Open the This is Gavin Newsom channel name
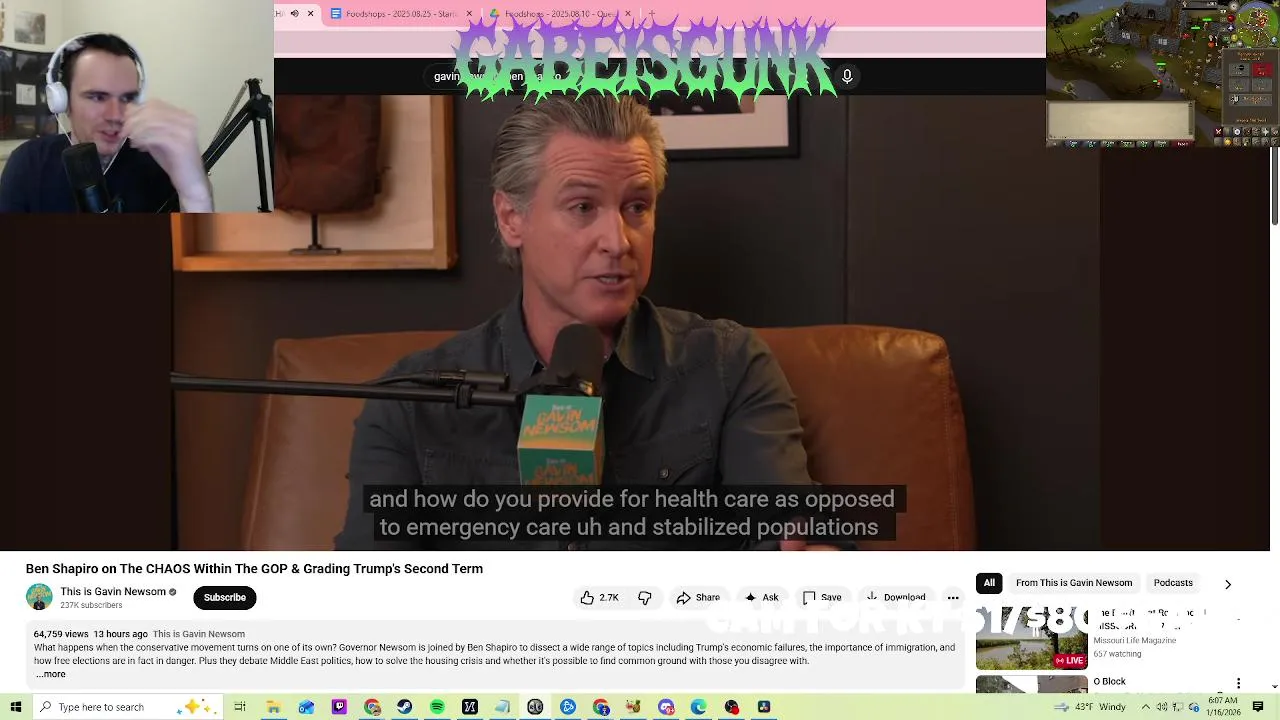1280x720 pixels. (x=113, y=591)
